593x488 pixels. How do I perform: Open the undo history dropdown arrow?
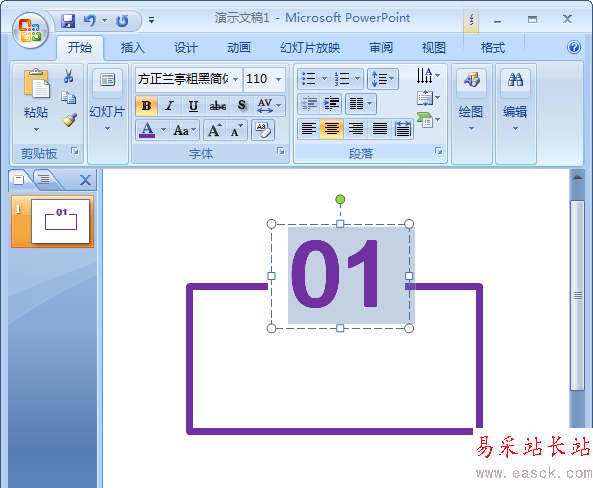(x=104, y=20)
